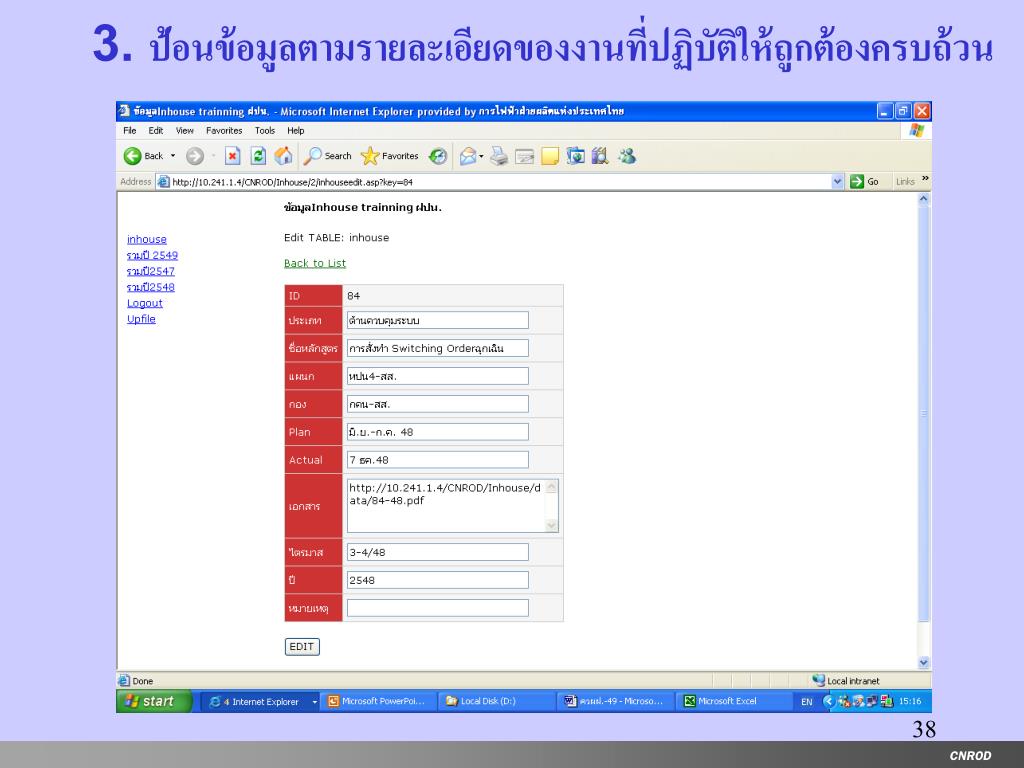Switch to Microsoft PowerPoint taskbar item

tap(377, 701)
